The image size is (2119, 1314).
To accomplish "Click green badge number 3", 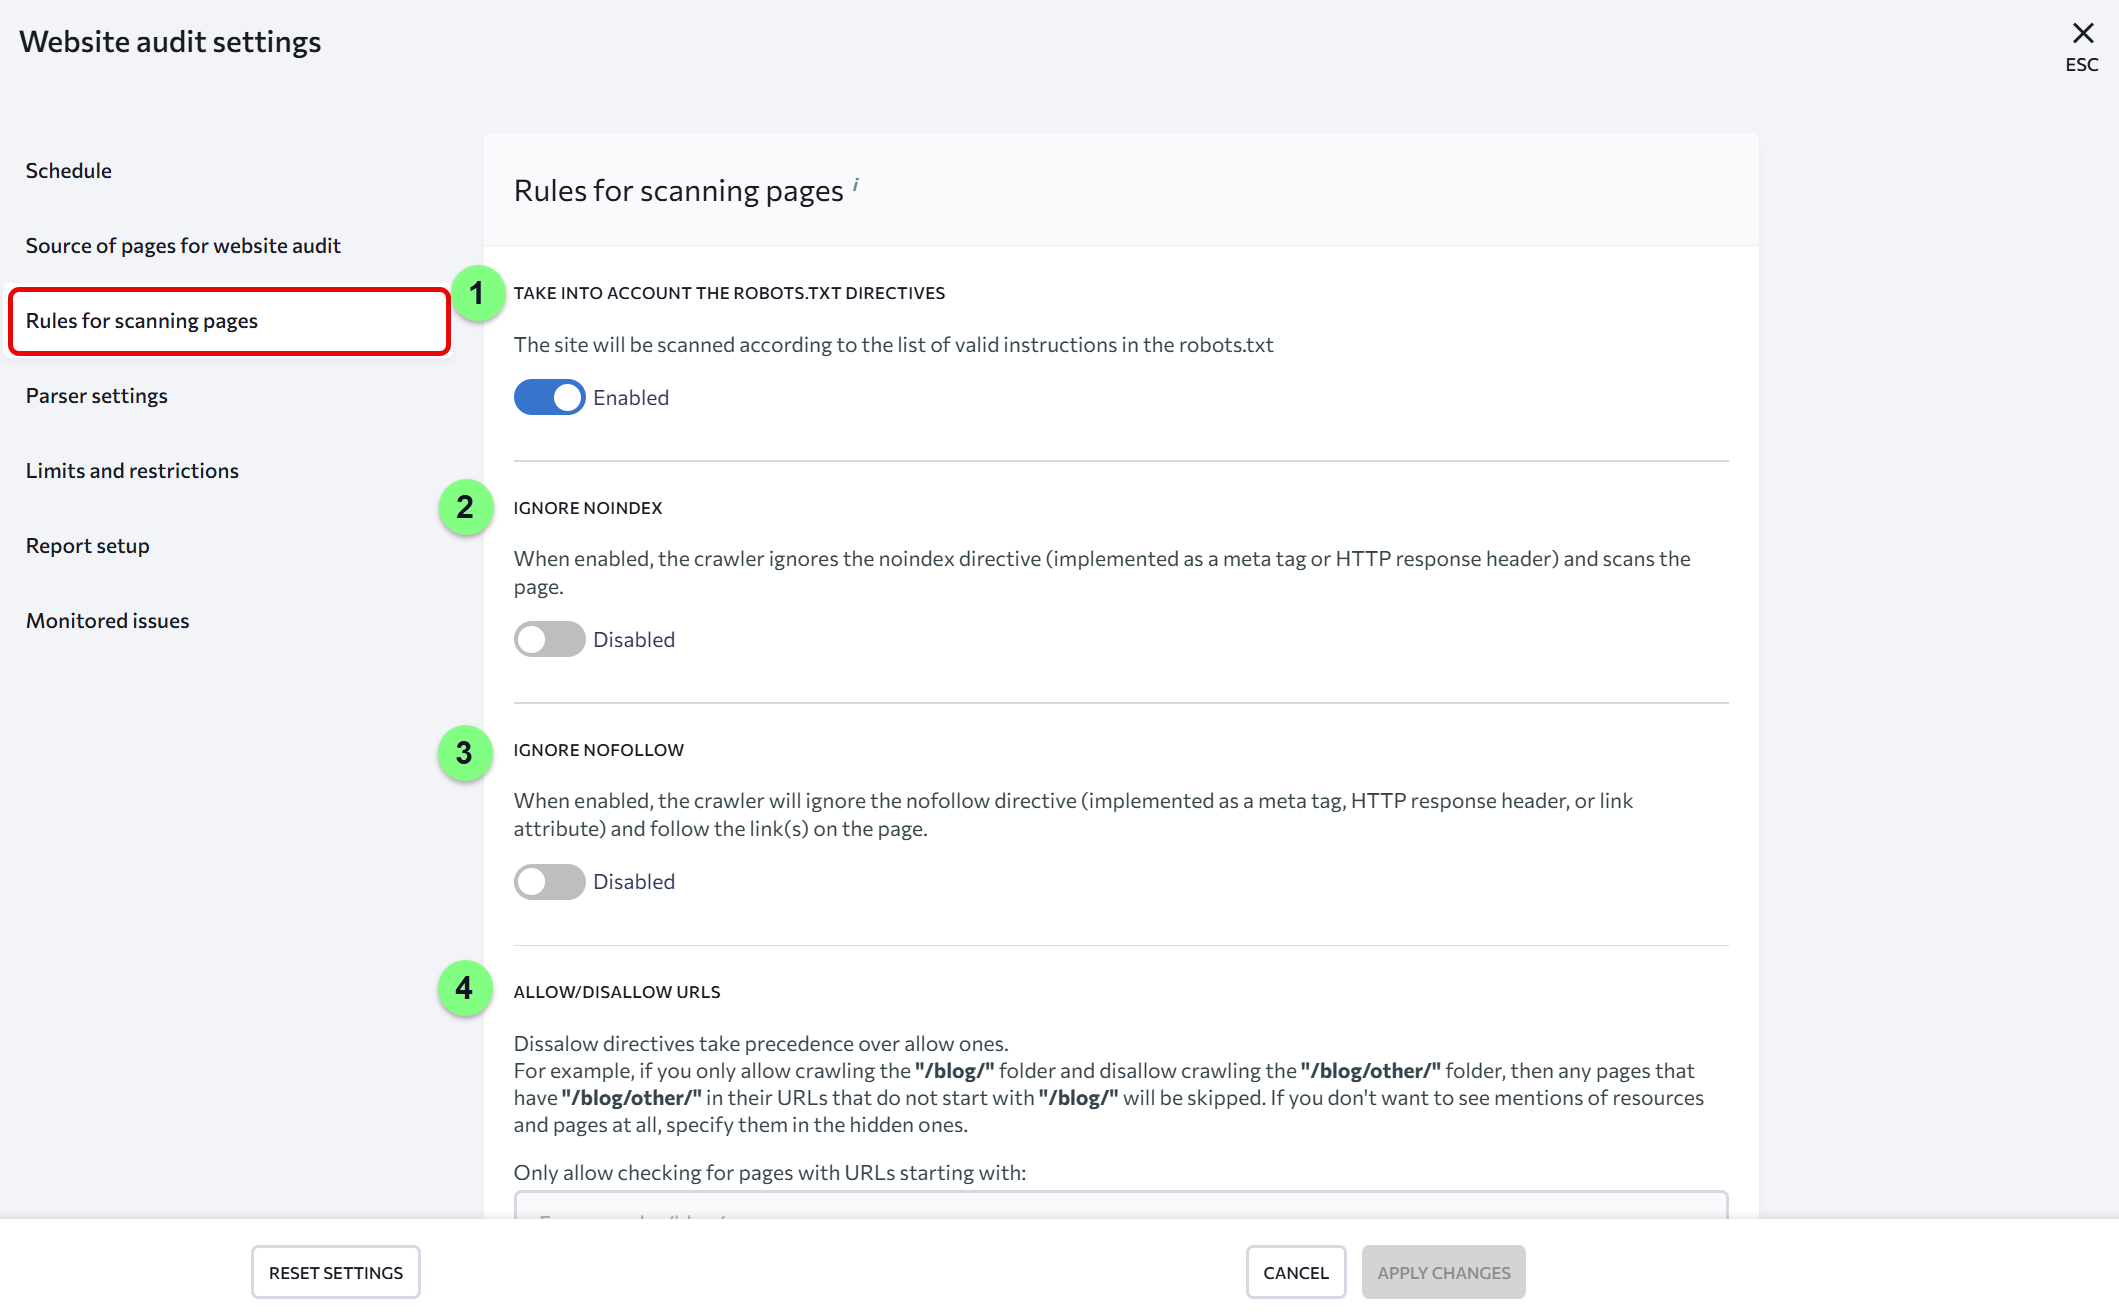I will click(x=464, y=753).
